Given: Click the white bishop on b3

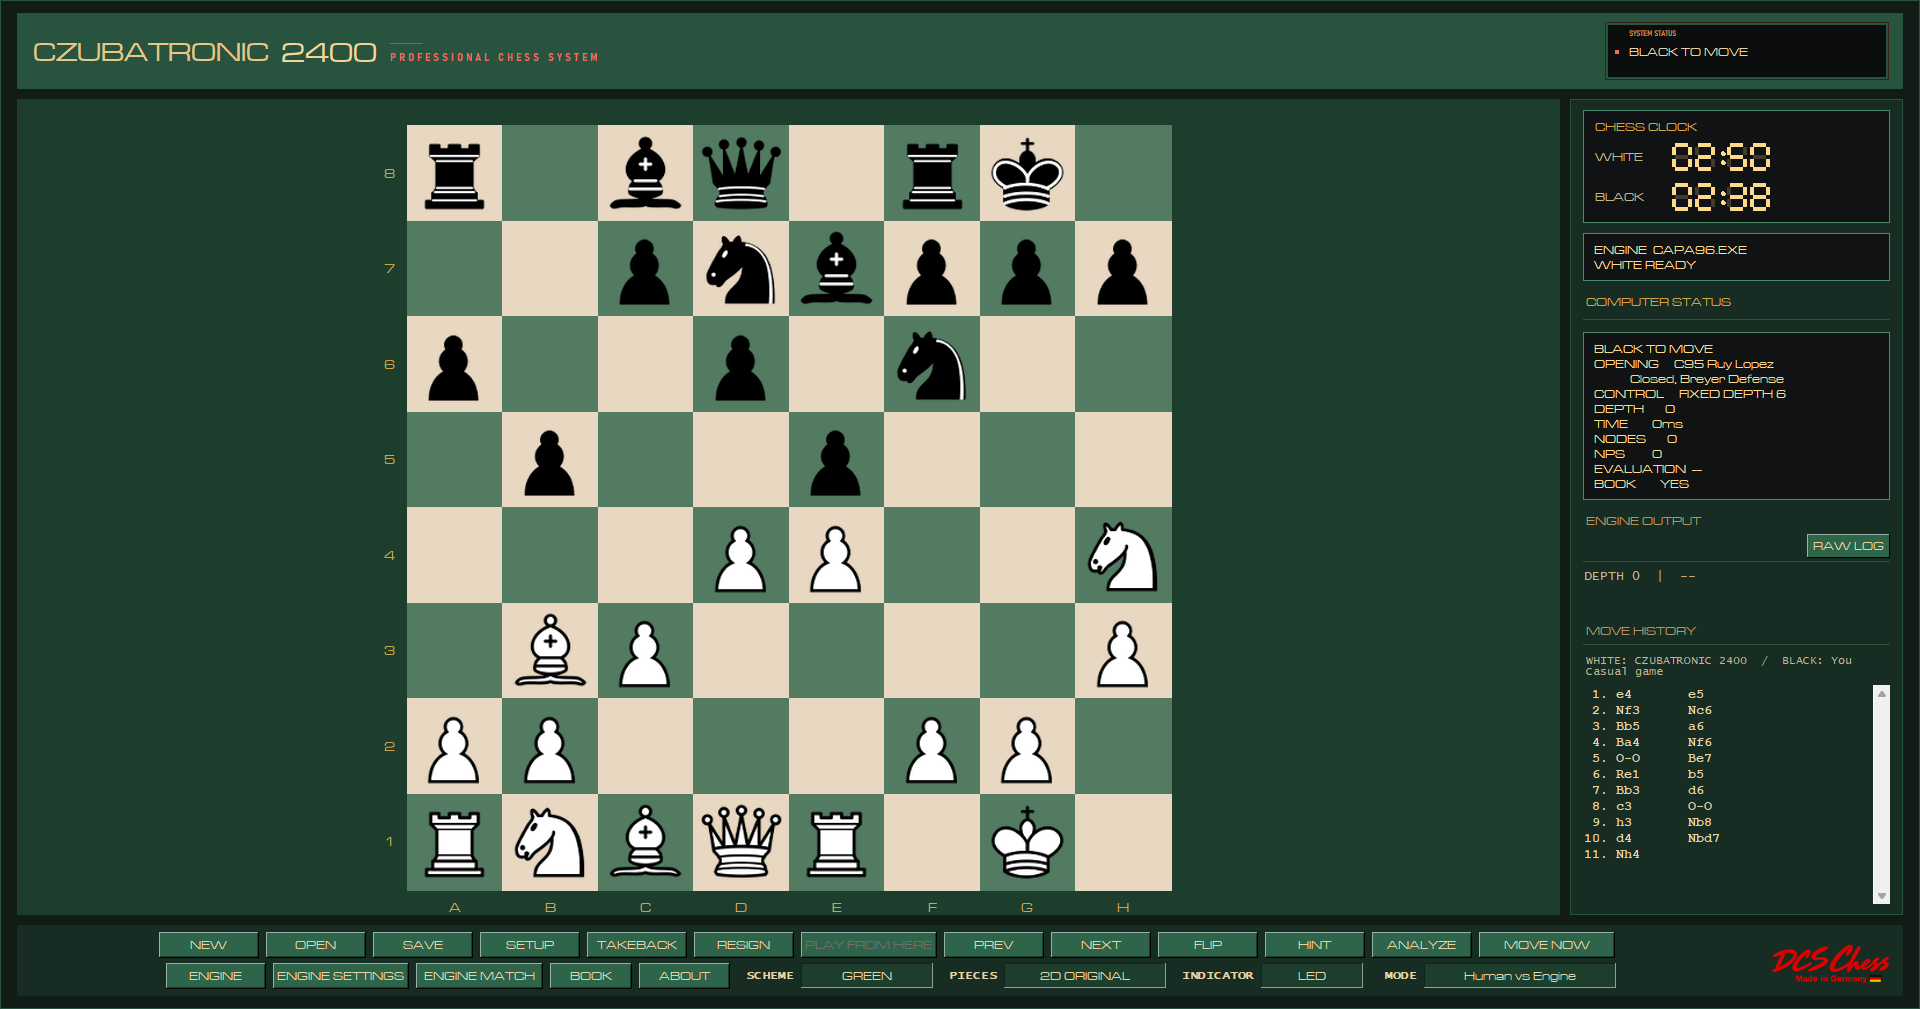Looking at the screenshot, I should point(550,651).
